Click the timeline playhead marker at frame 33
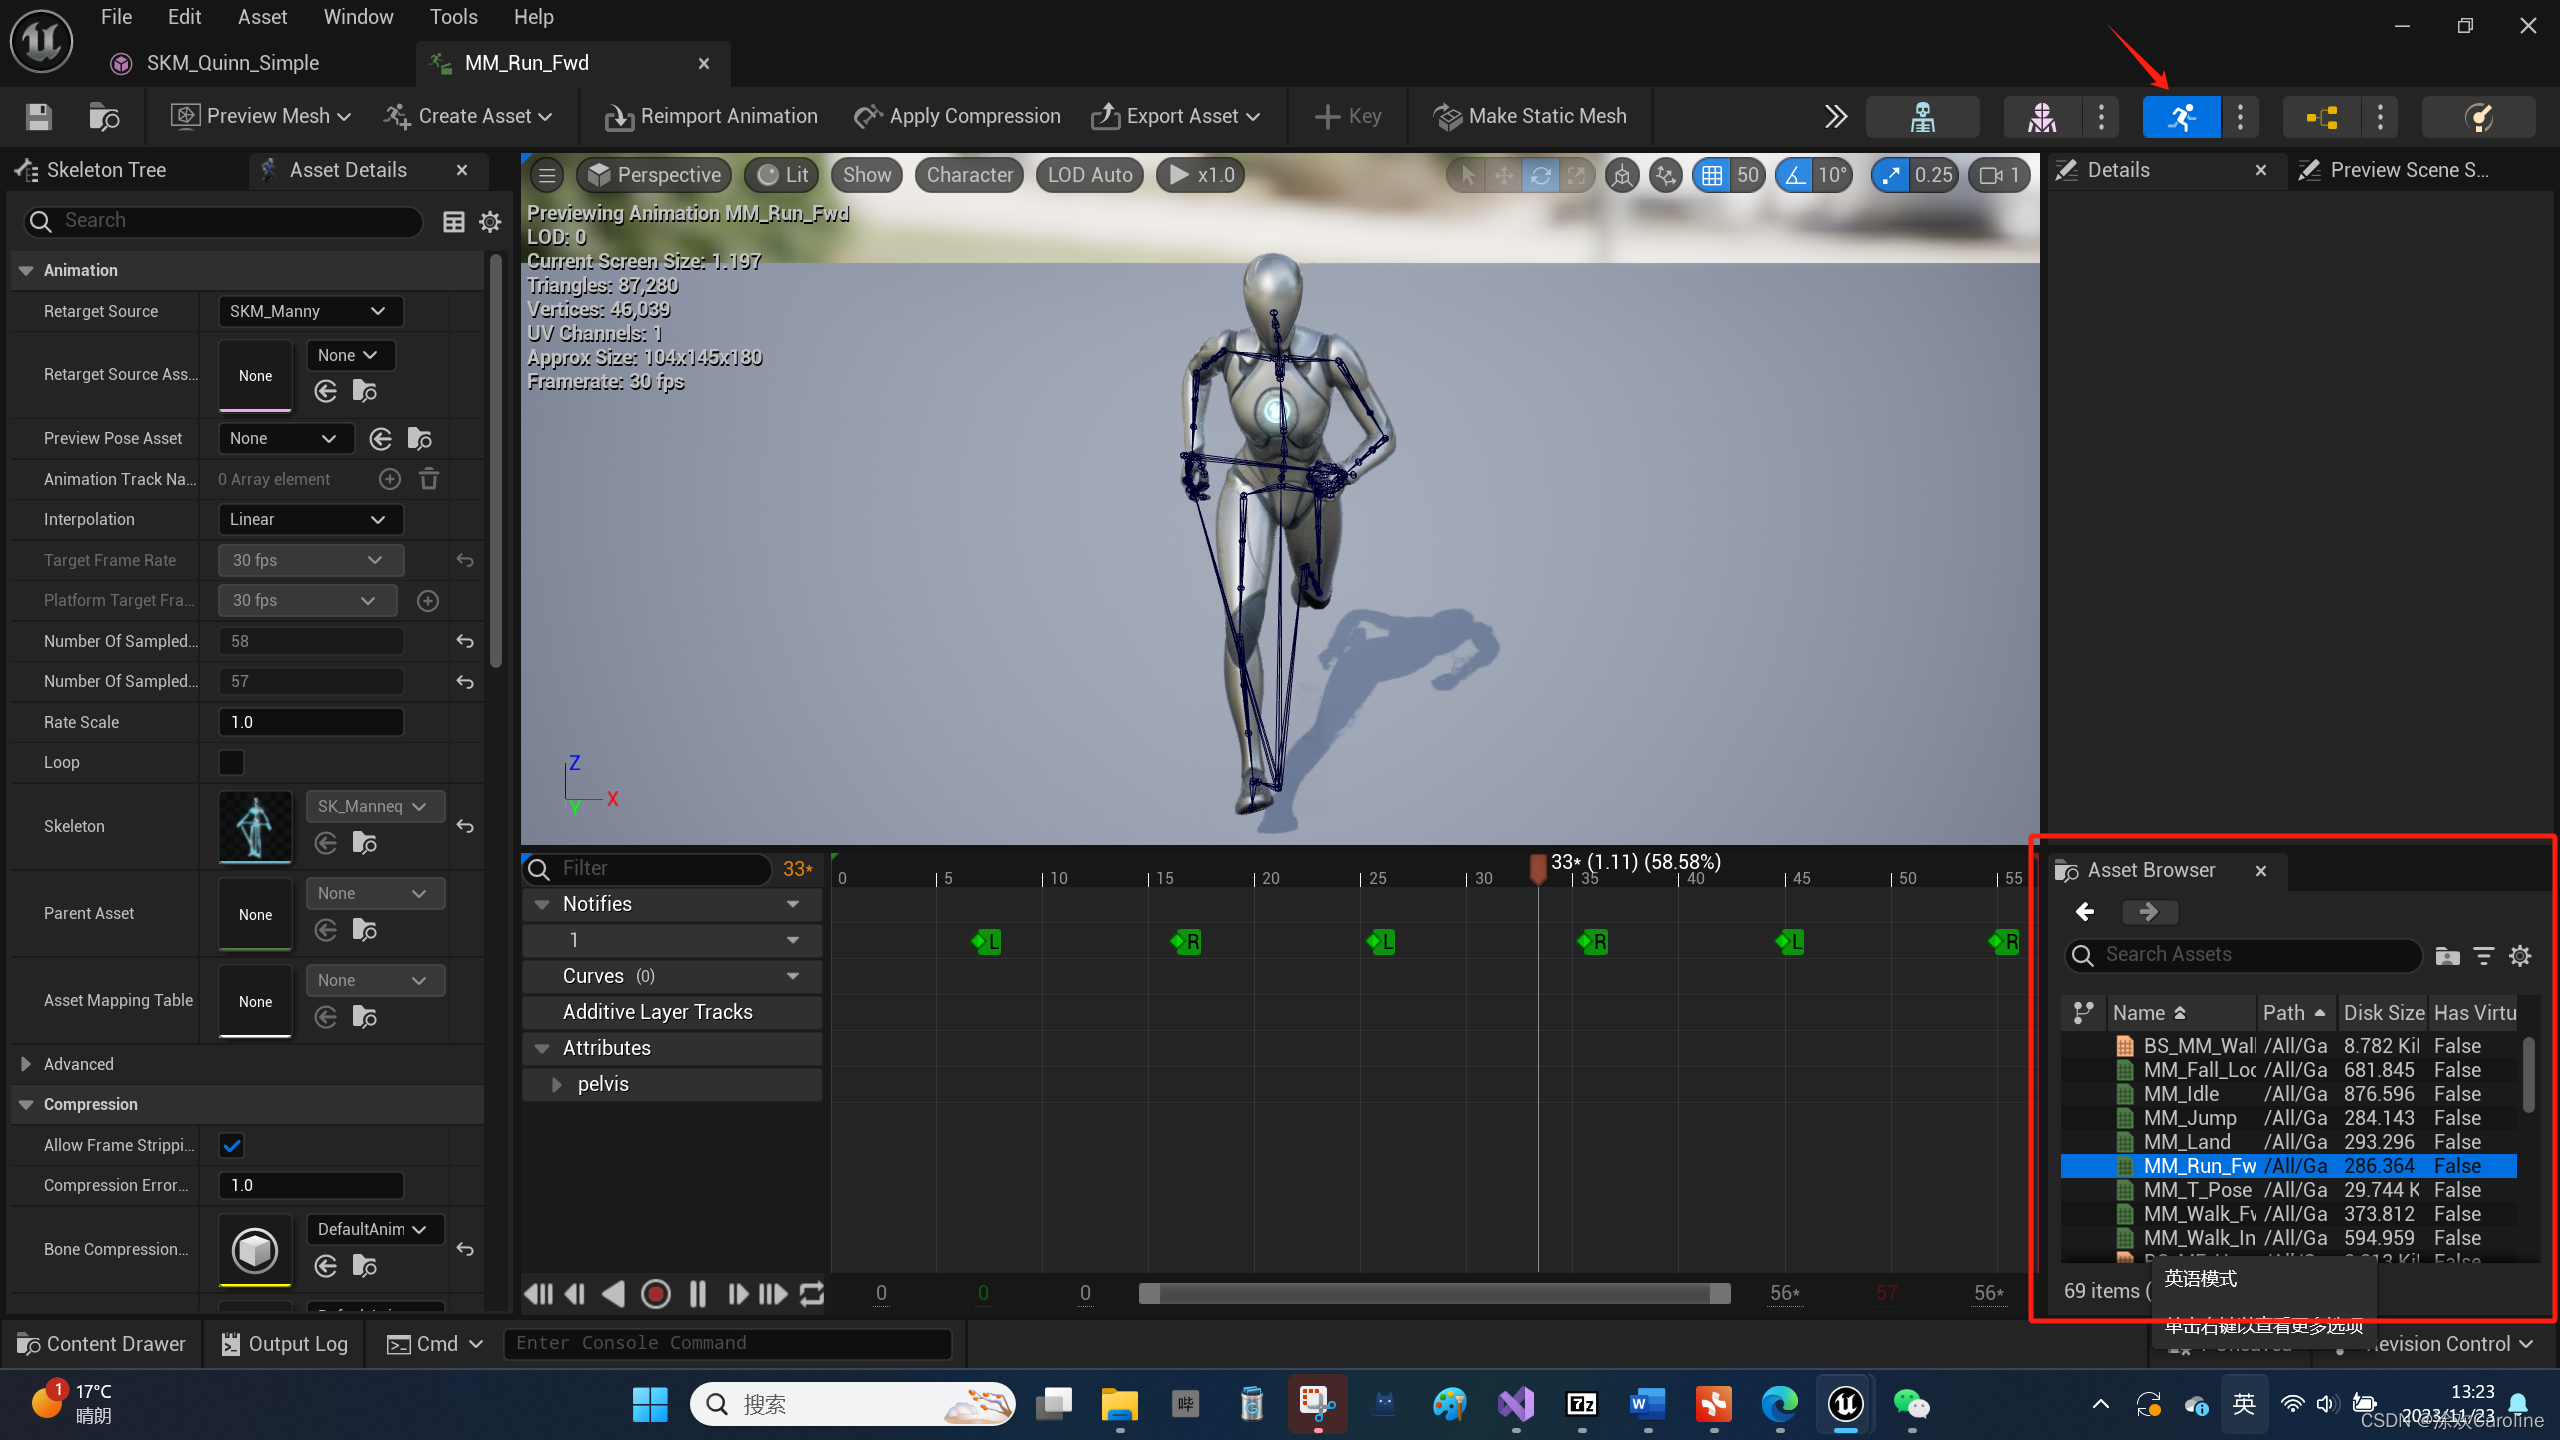 [x=1538, y=867]
